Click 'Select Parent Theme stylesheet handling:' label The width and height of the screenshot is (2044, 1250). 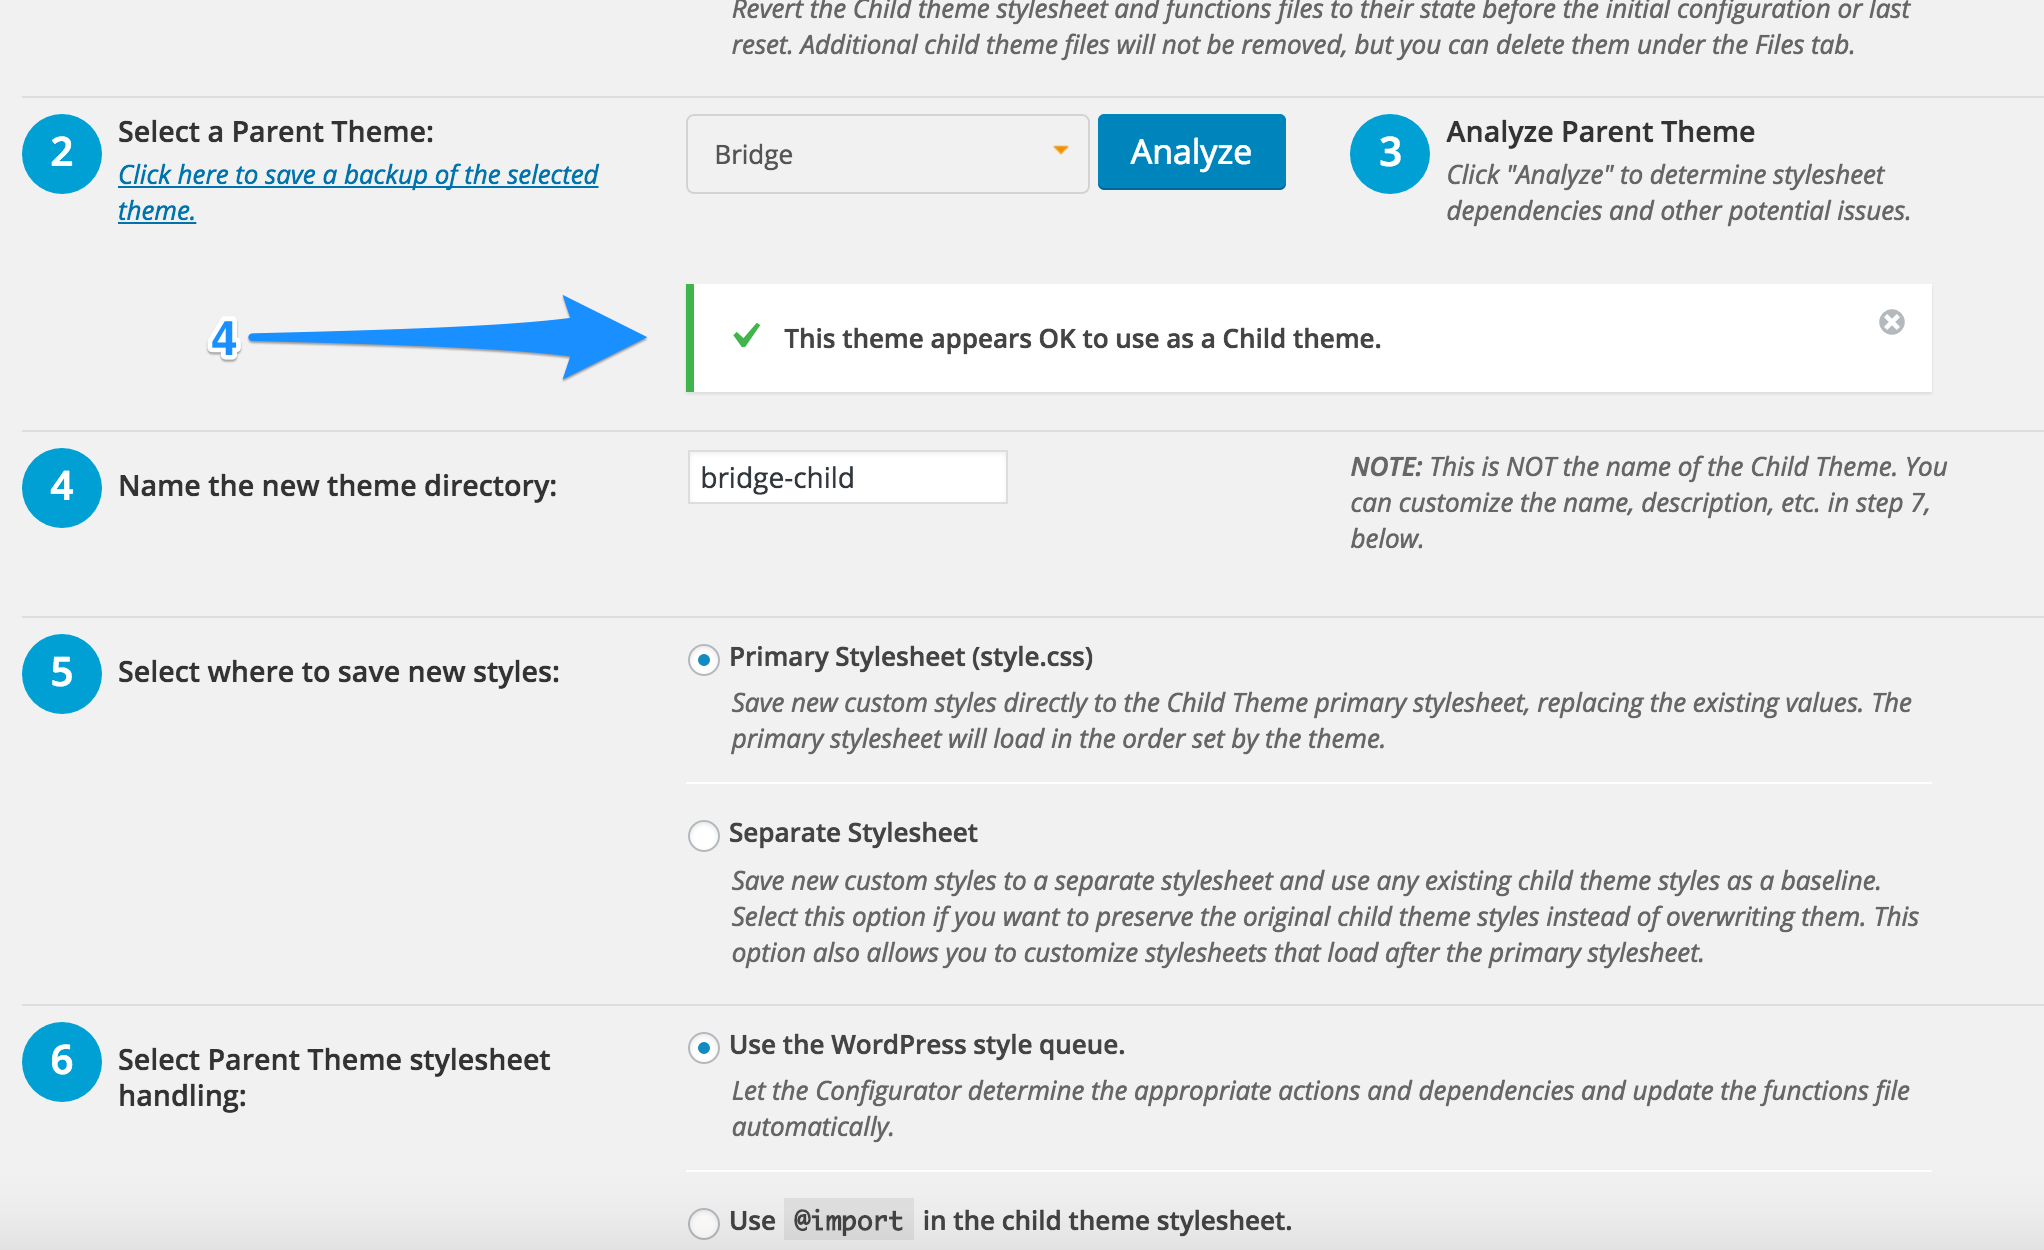pos(334,1077)
